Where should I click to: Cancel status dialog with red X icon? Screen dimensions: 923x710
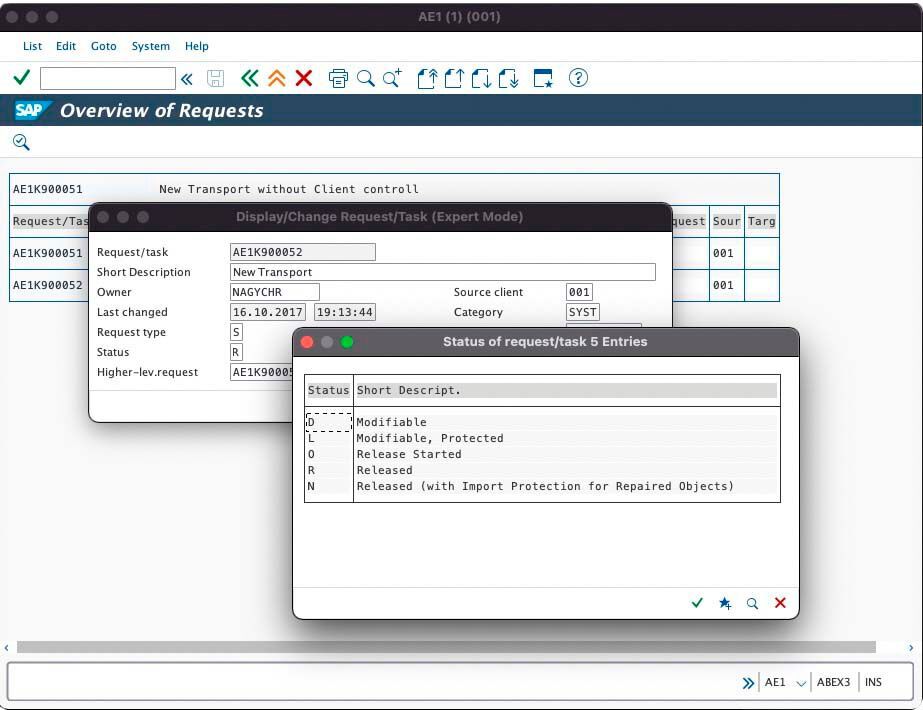point(780,603)
